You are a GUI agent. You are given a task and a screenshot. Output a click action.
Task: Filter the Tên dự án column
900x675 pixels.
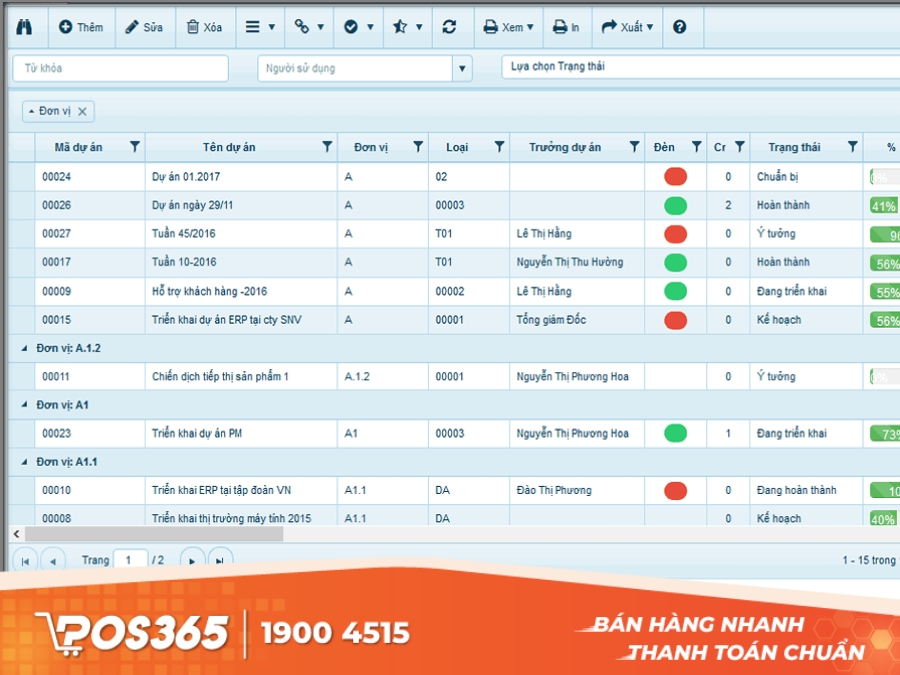click(x=327, y=147)
